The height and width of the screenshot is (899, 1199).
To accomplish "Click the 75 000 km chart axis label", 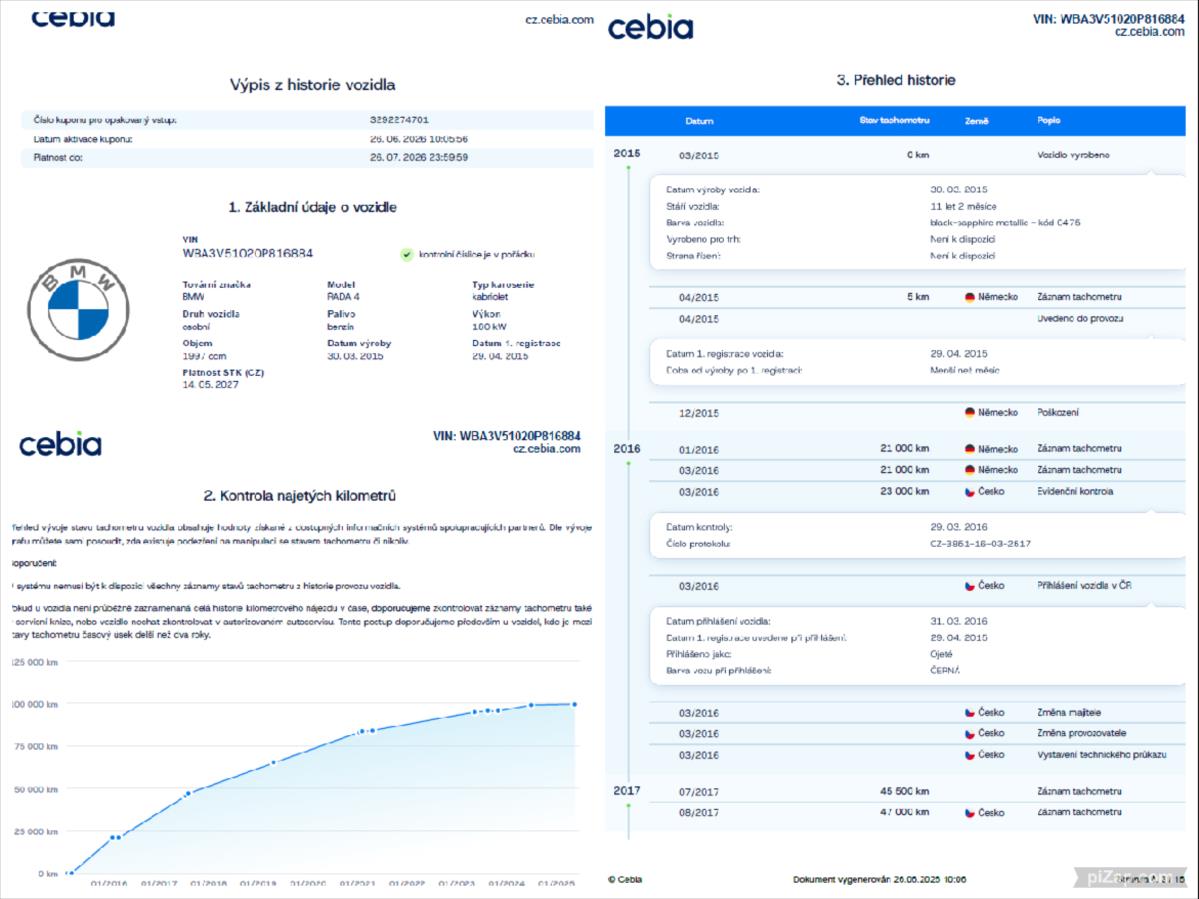I will pyautogui.click(x=36, y=746).
